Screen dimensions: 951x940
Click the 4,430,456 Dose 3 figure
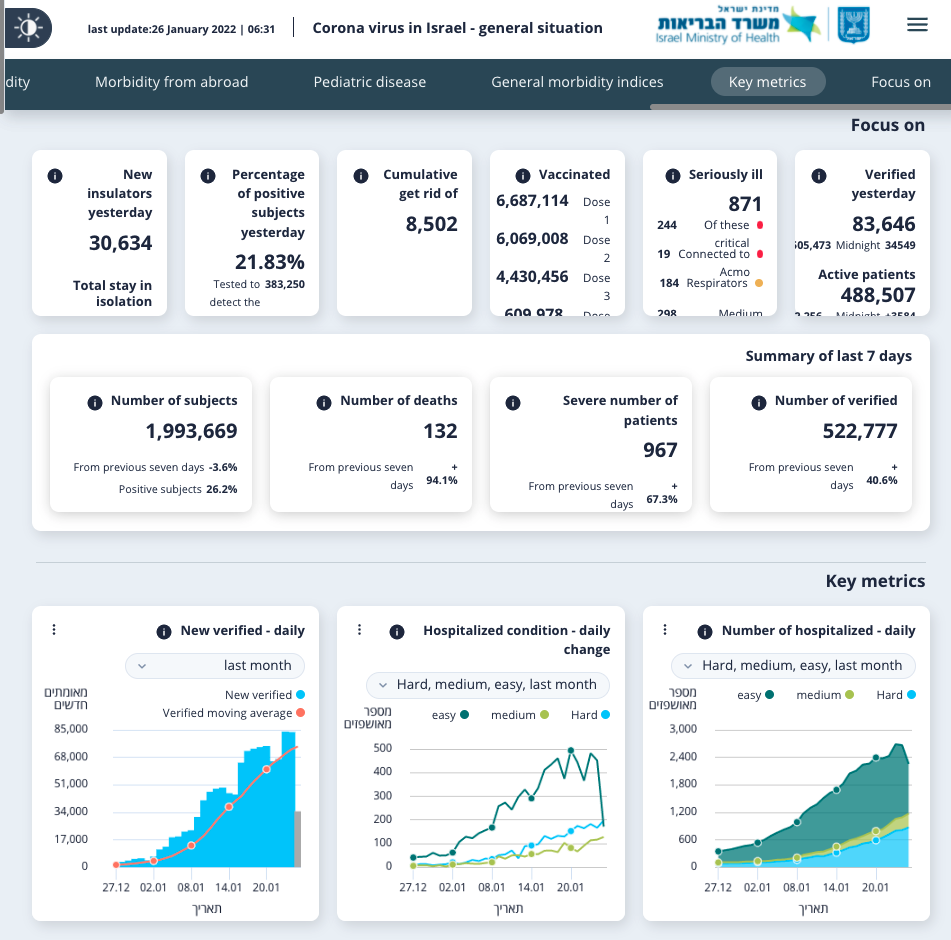click(533, 277)
